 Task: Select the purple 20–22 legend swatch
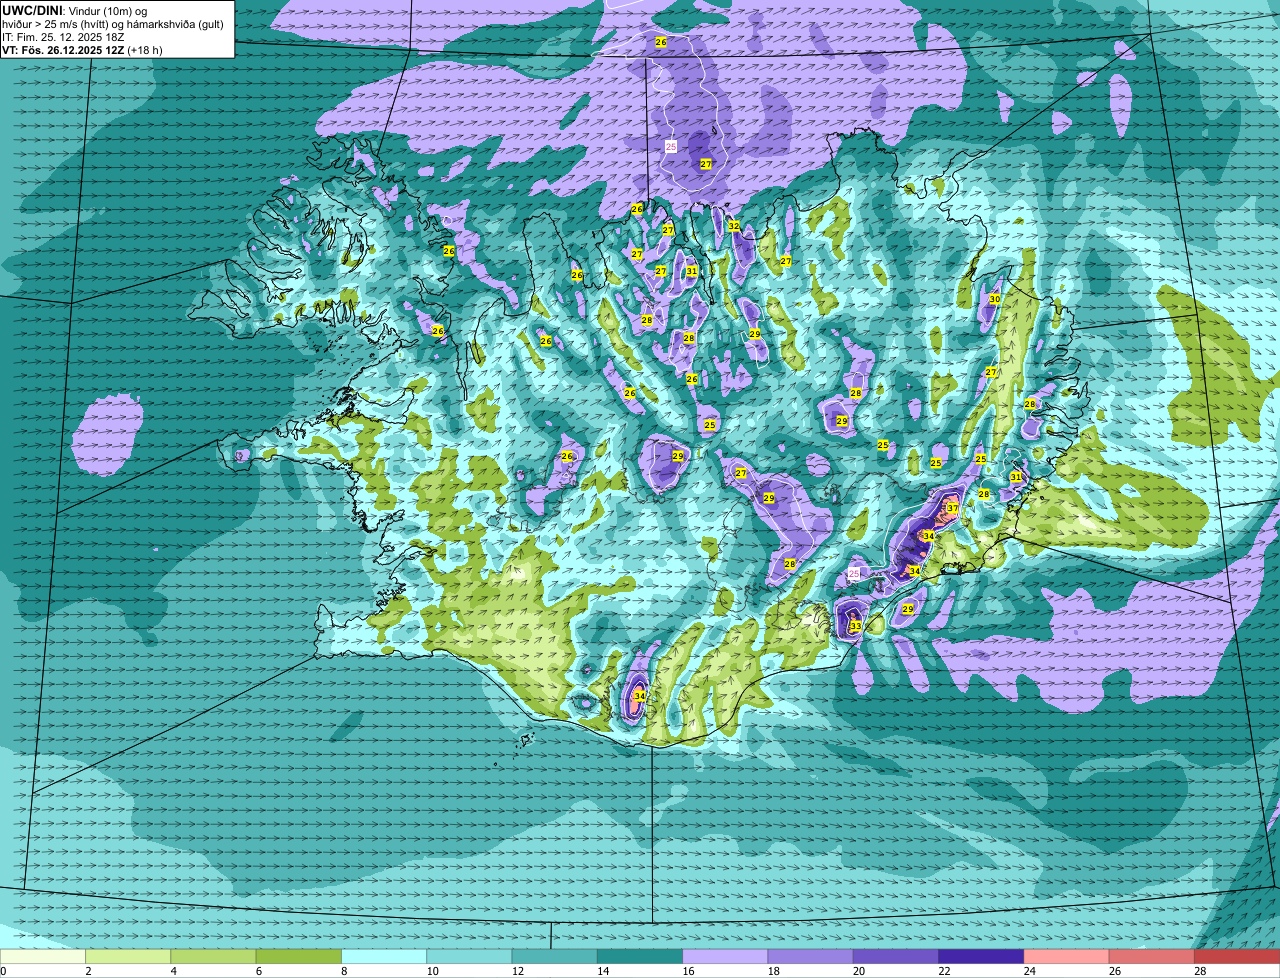click(x=896, y=957)
